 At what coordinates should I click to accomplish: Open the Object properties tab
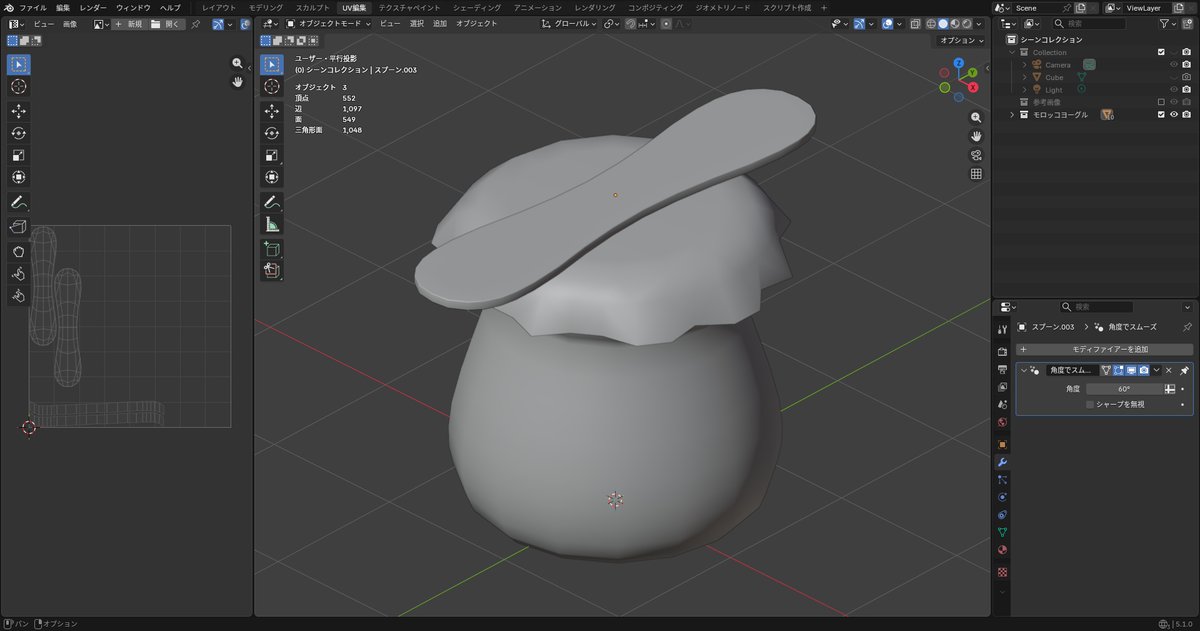point(1002,444)
